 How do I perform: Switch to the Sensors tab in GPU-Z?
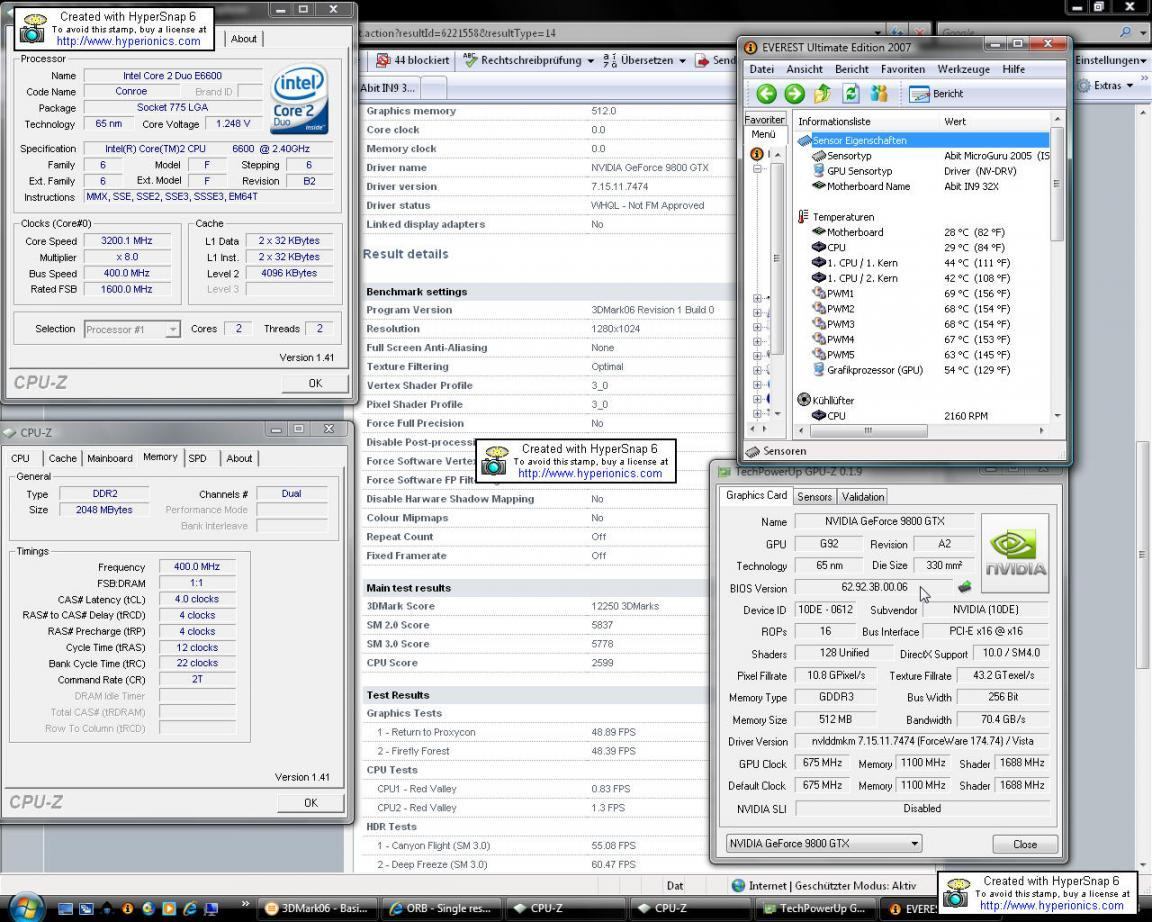814,497
